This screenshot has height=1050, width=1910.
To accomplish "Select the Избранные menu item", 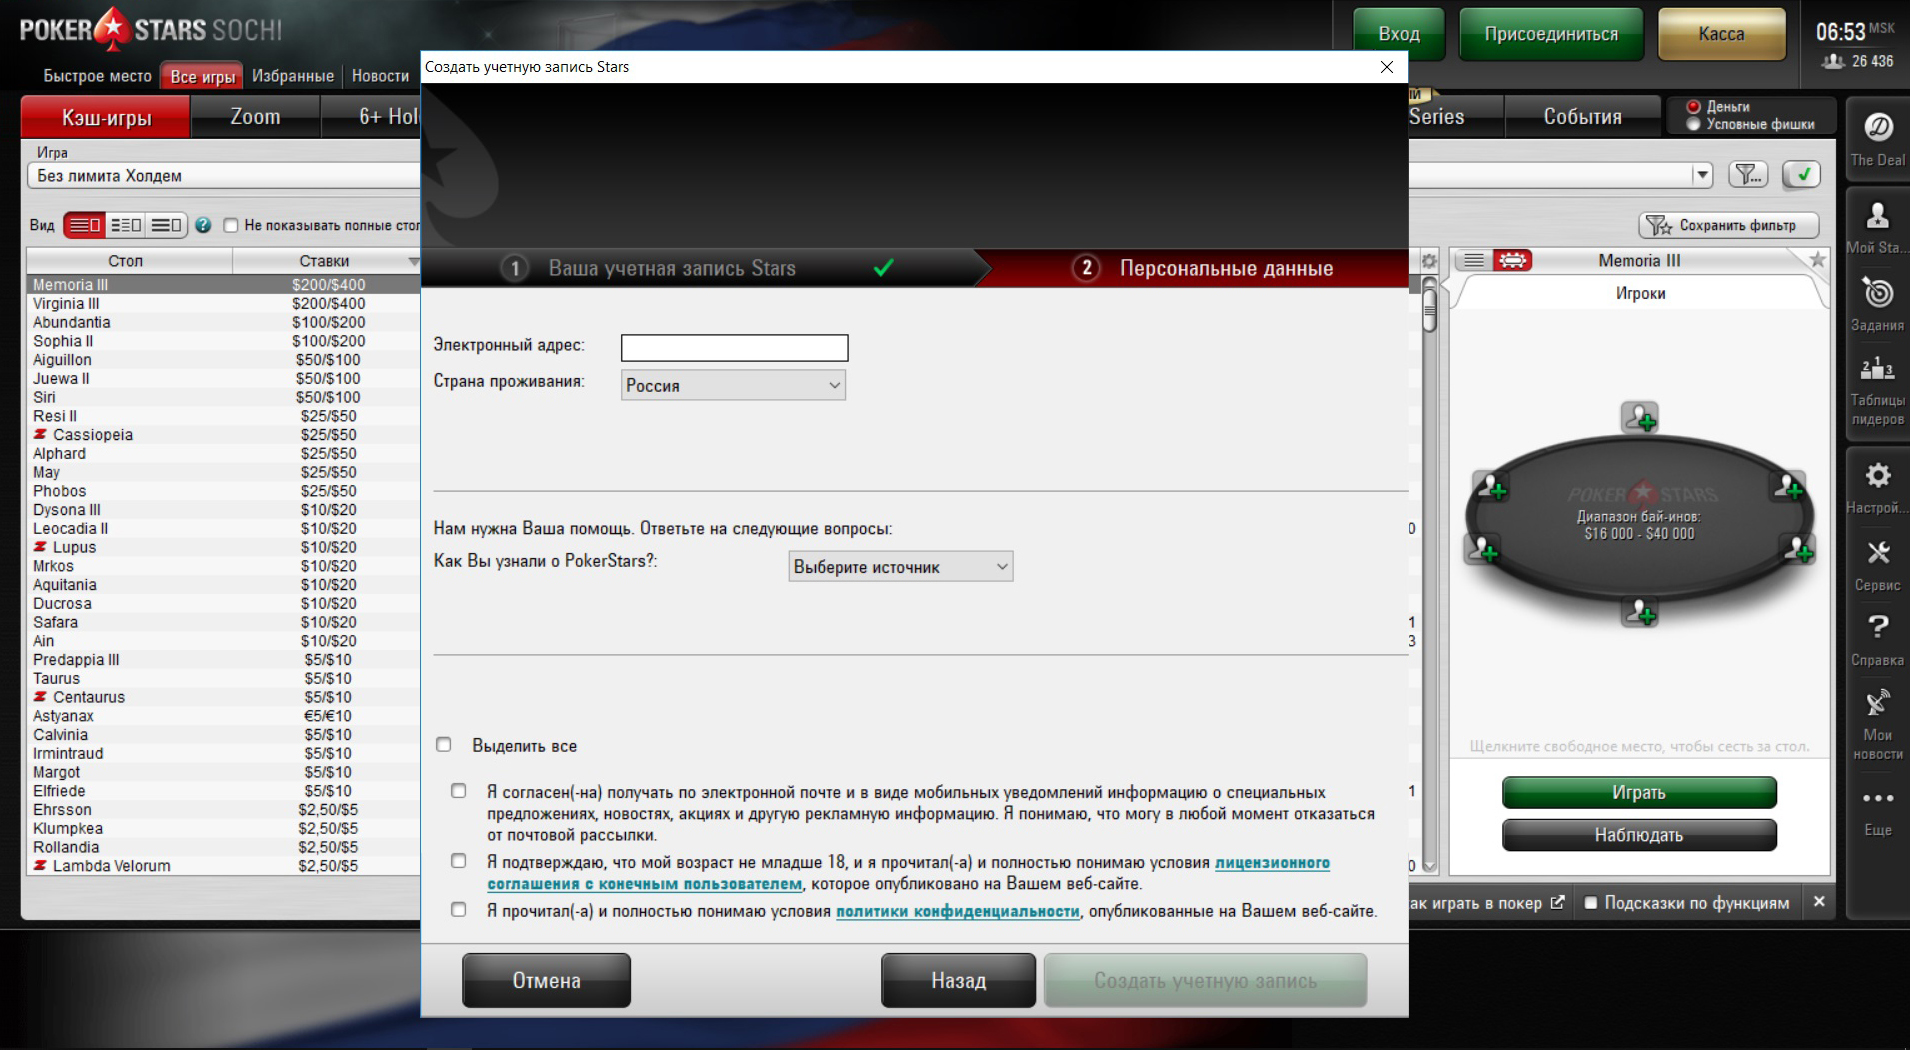I will (x=293, y=76).
